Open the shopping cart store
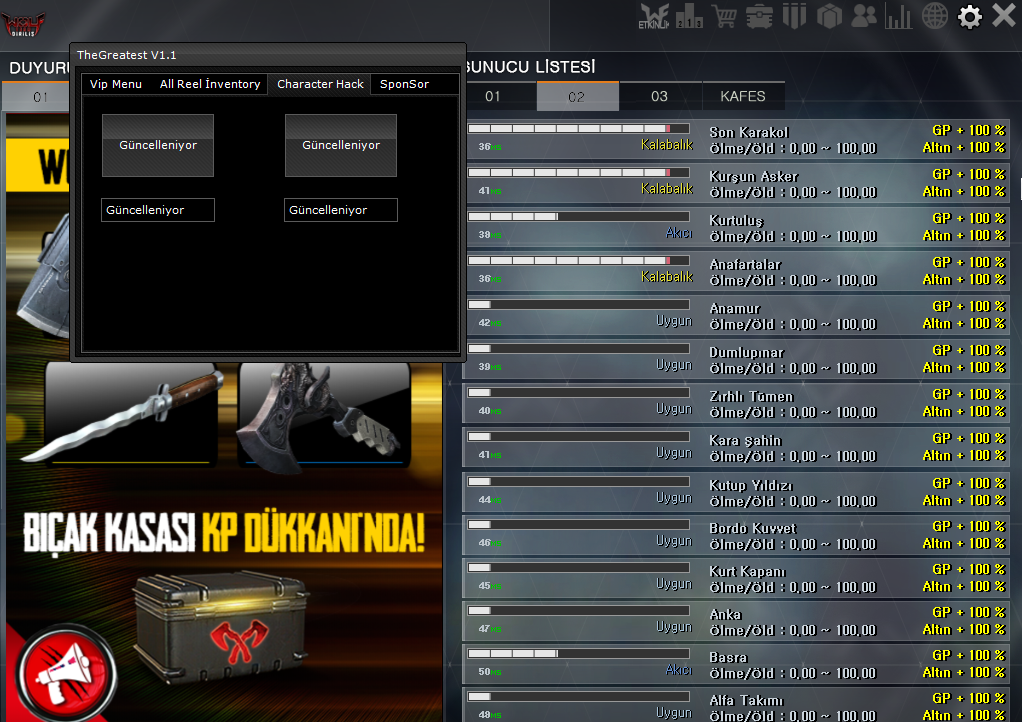1022x722 pixels. (x=724, y=16)
